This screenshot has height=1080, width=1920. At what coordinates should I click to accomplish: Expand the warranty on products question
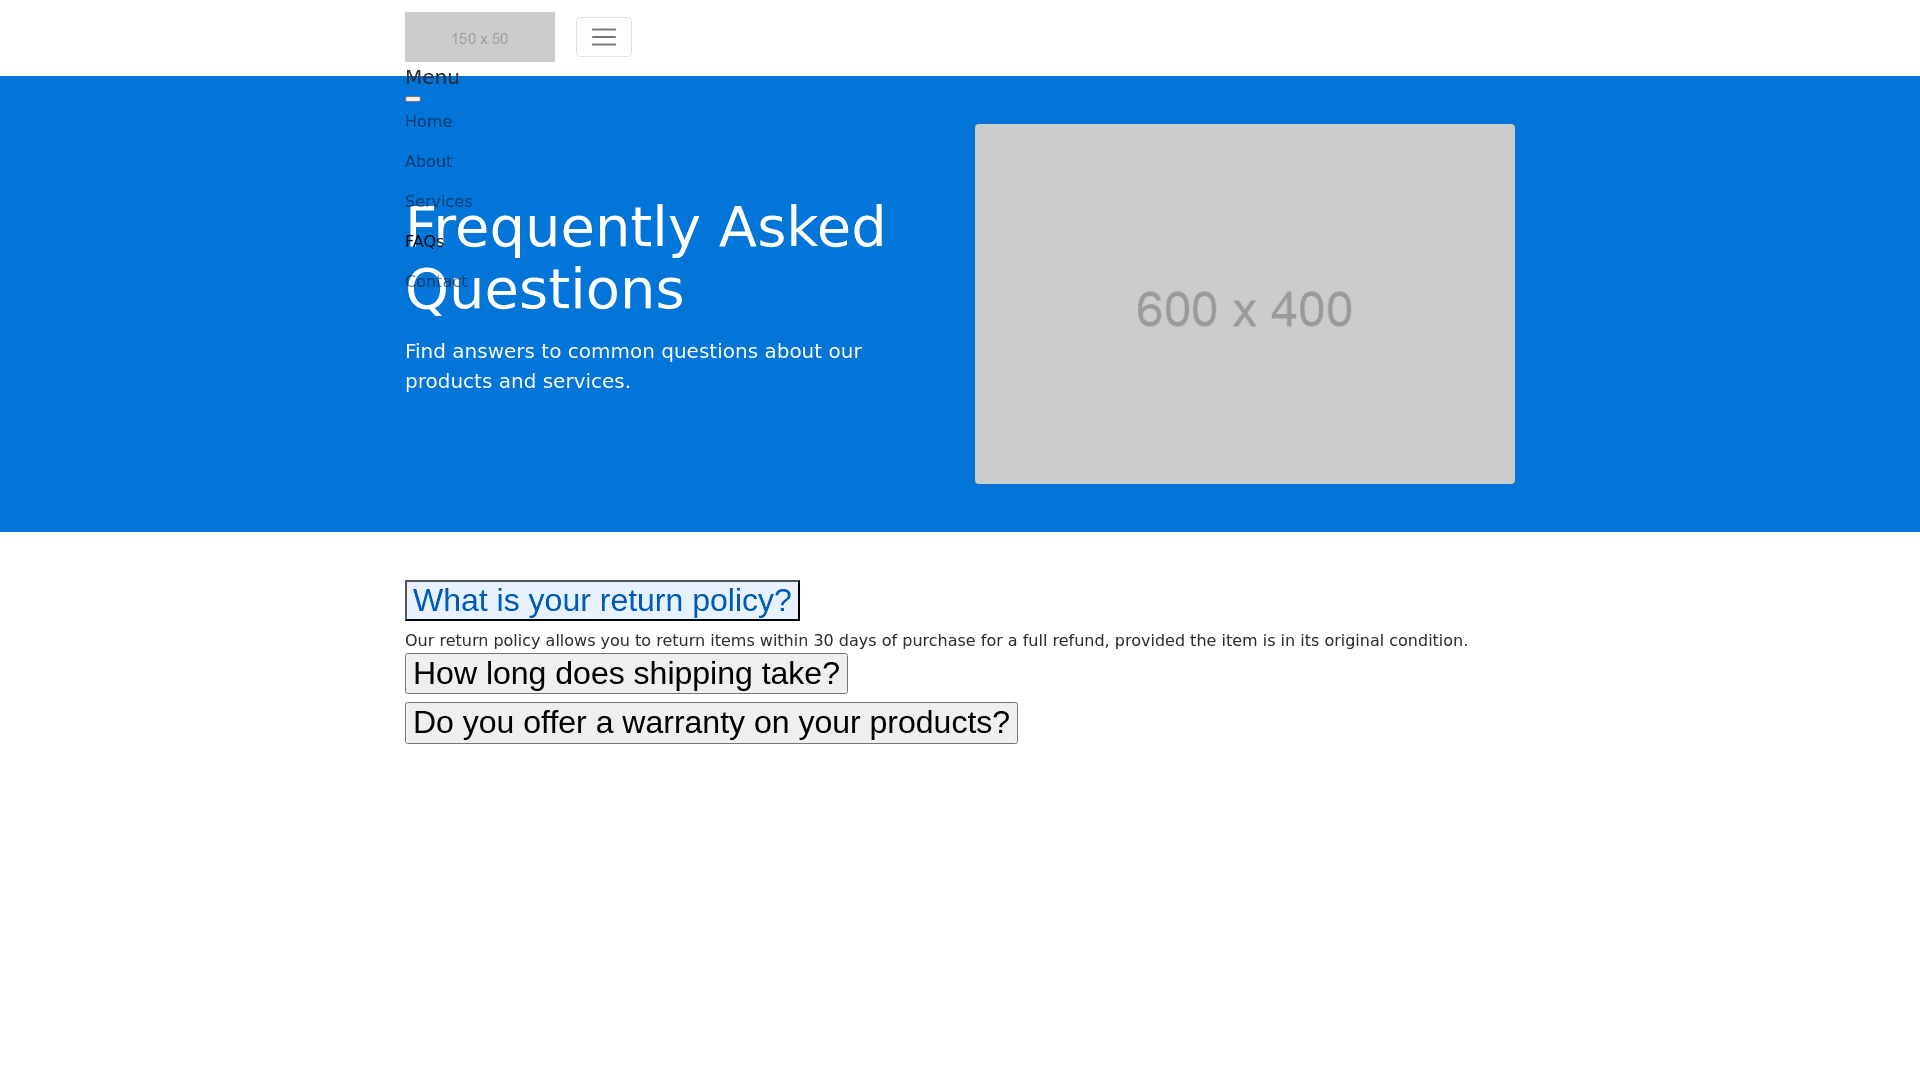click(711, 722)
